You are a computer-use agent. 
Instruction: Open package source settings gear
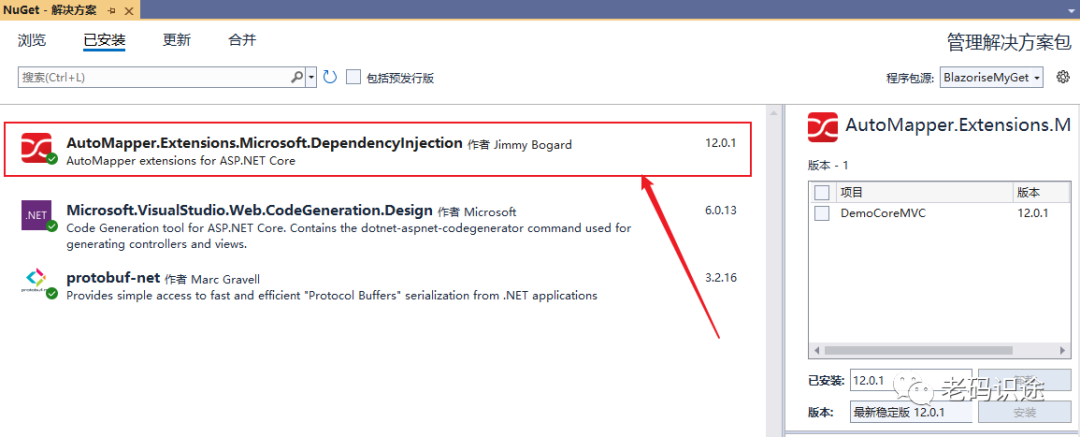pos(1063,76)
